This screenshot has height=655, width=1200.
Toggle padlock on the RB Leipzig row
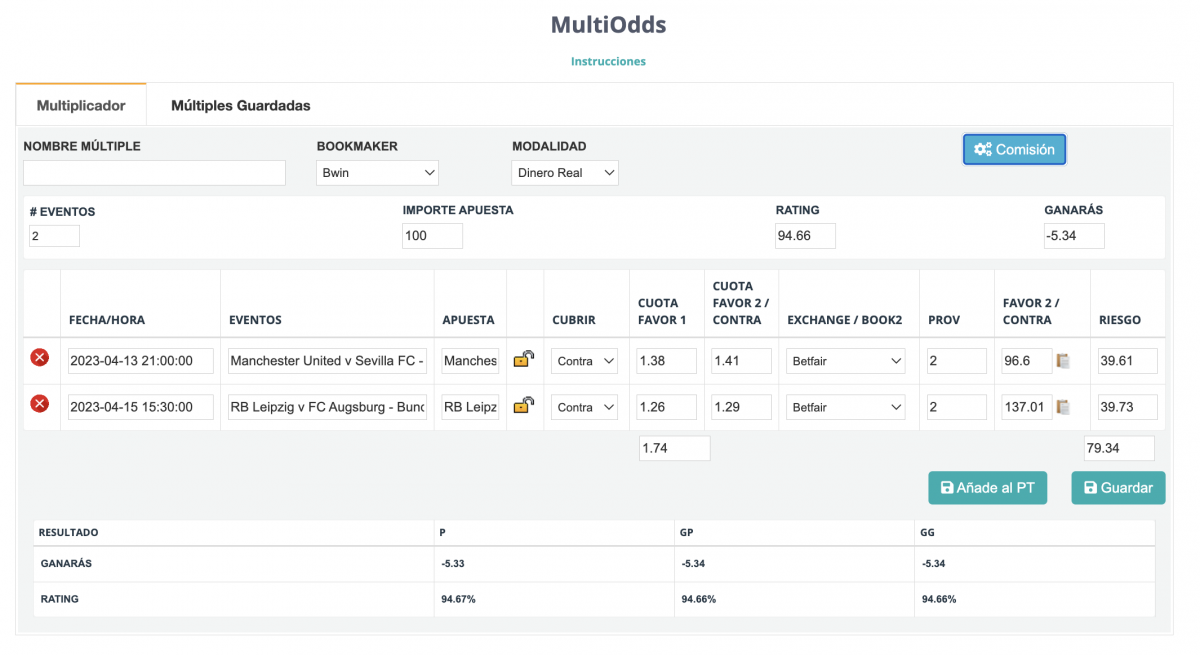(x=523, y=405)
